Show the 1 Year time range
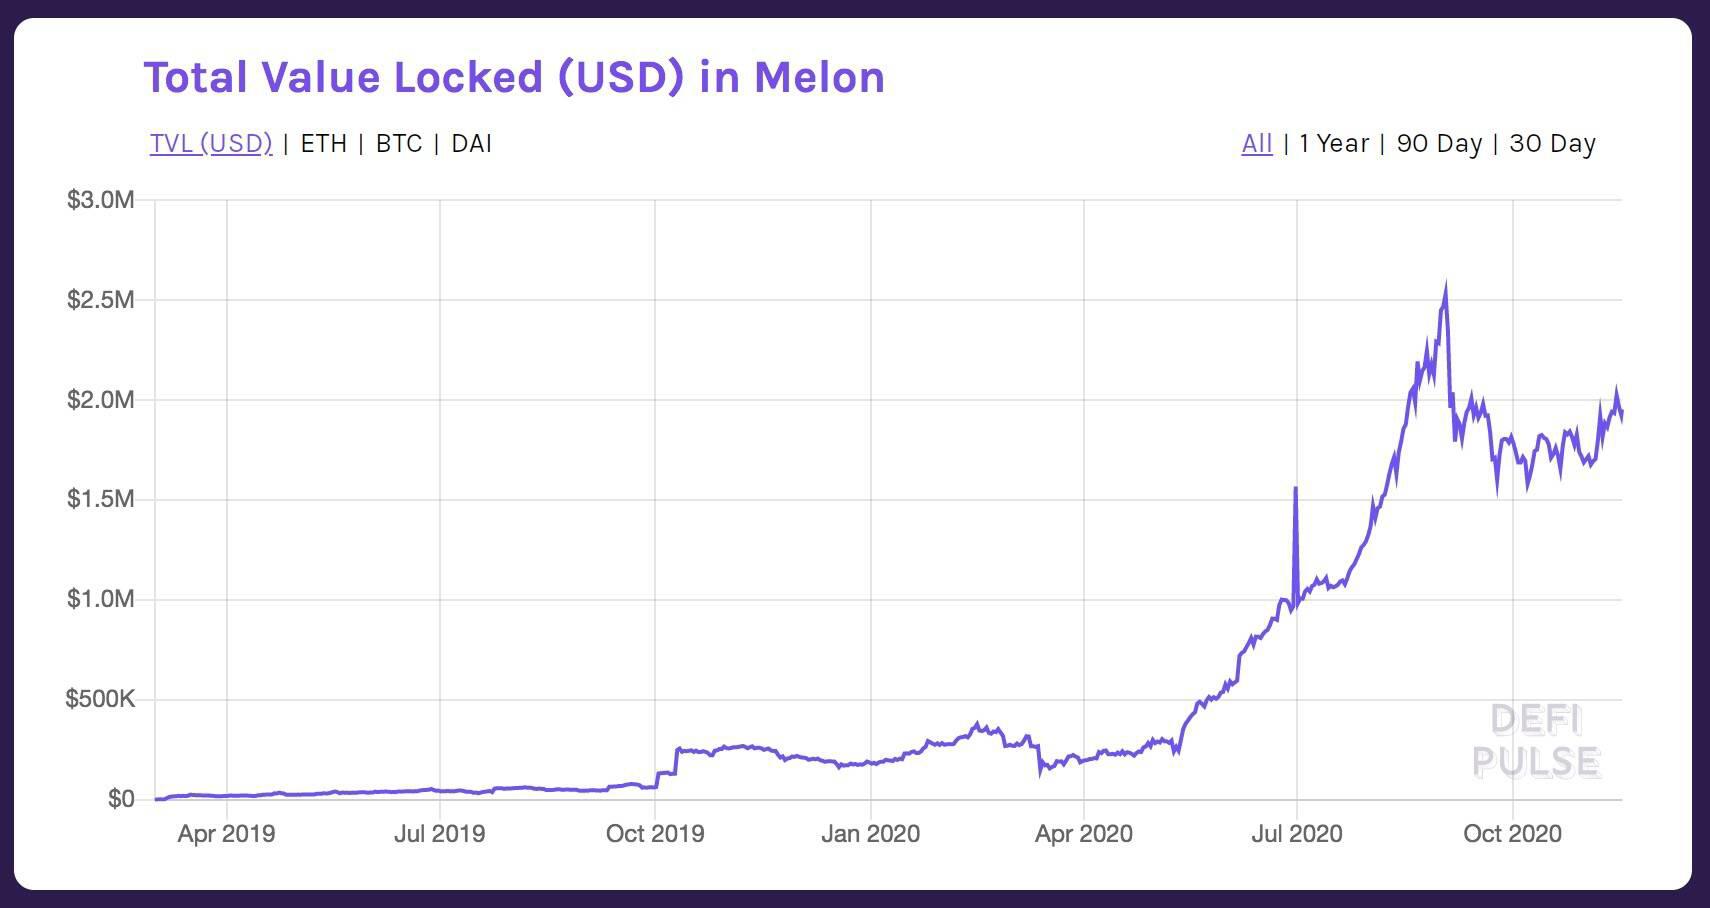 1334,143
